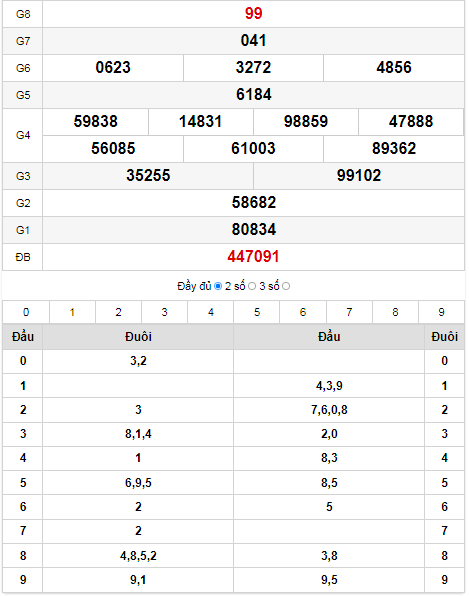Image resolution: width=469 pixels, height=596 pixels.
Task: Click G3 result 99102
Action: [x=359, y=176]
